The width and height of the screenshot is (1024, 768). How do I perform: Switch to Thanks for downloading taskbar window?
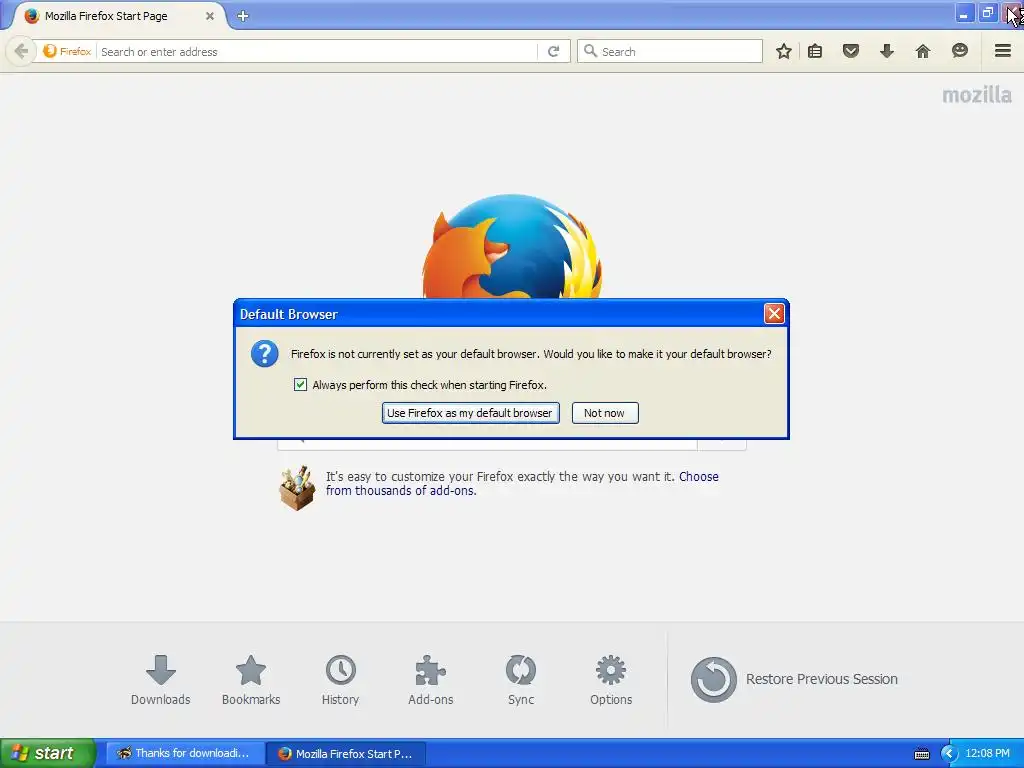tap(184, 753)
